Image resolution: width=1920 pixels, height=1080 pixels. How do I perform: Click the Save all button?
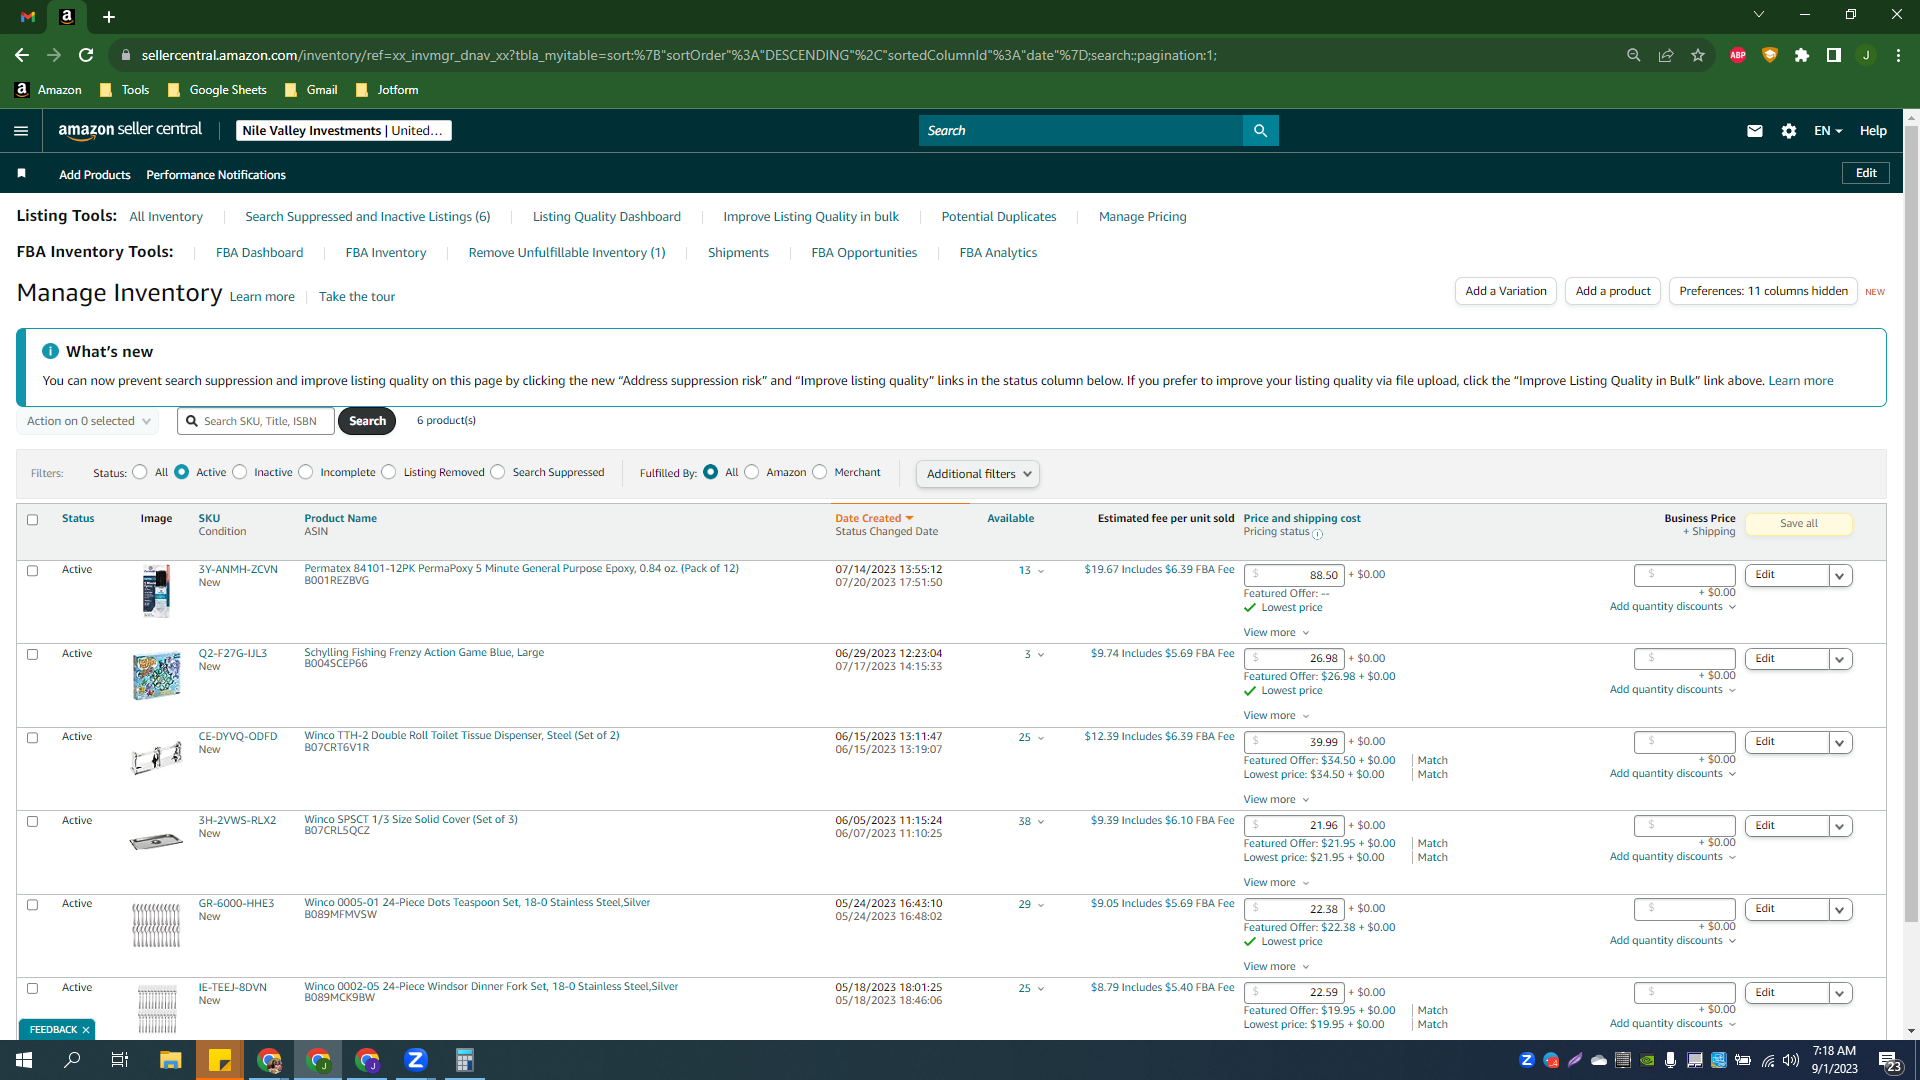(1799, 524)
